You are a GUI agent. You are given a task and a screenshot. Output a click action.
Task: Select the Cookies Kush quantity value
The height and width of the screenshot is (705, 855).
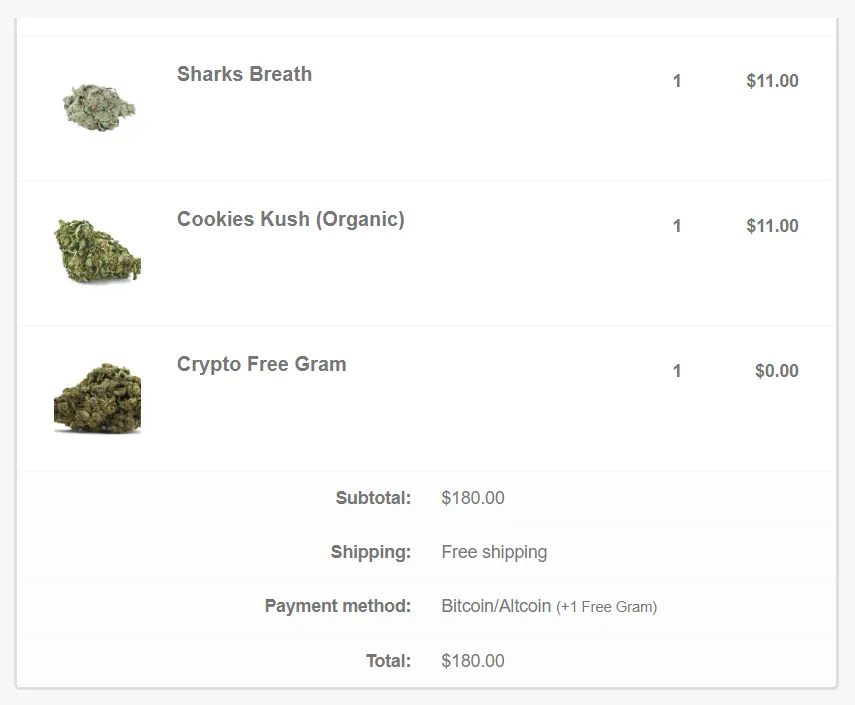click(x=677, y=226)
